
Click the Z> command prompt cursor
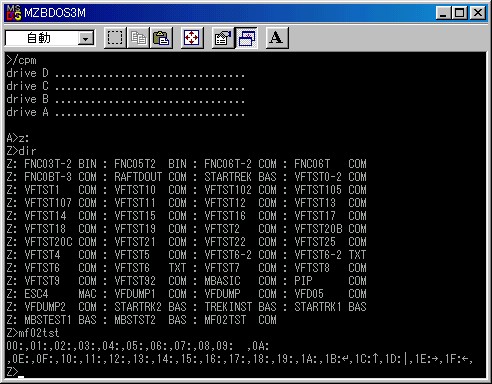[21, 377]
